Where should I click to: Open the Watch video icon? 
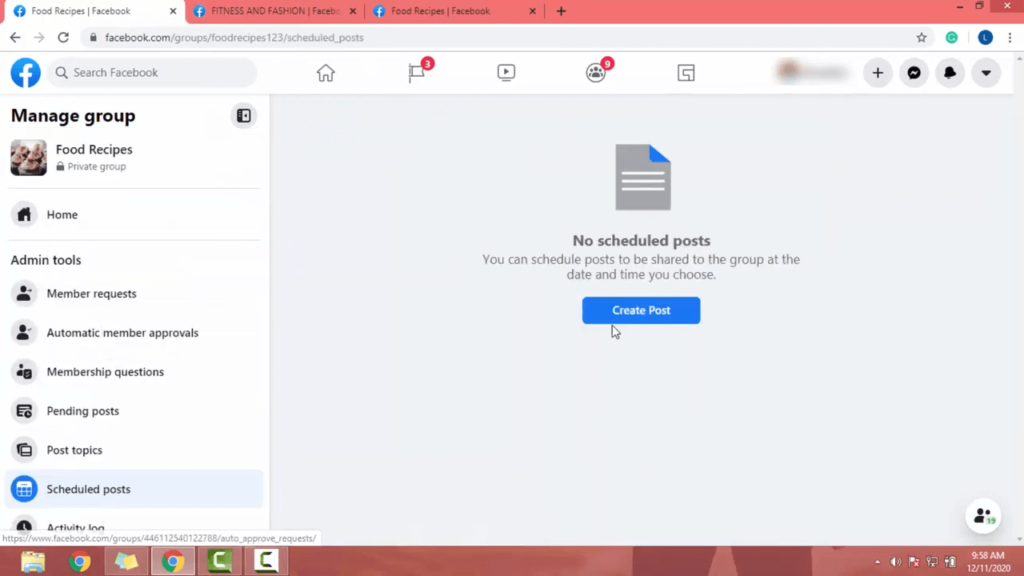point(506,72)
